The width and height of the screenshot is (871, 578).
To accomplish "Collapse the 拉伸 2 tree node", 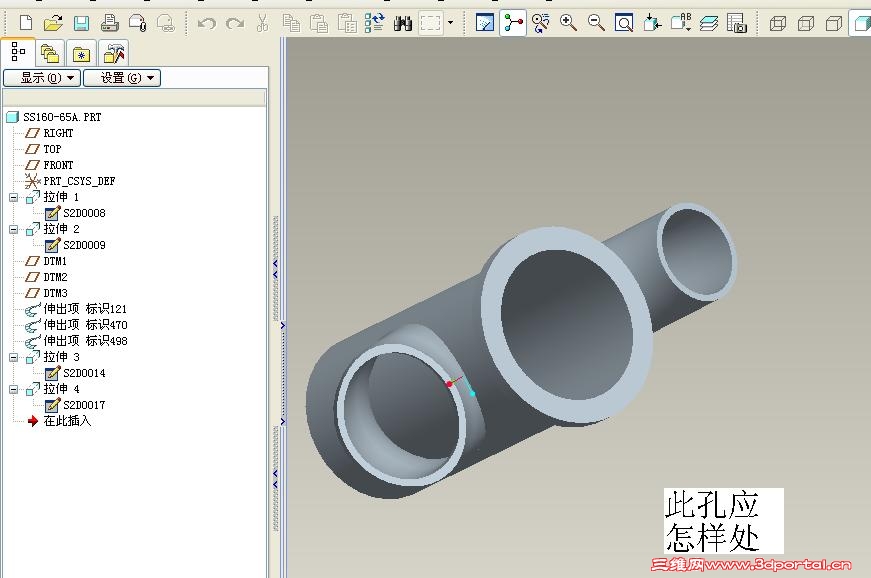I will click(x=14, y=230).
